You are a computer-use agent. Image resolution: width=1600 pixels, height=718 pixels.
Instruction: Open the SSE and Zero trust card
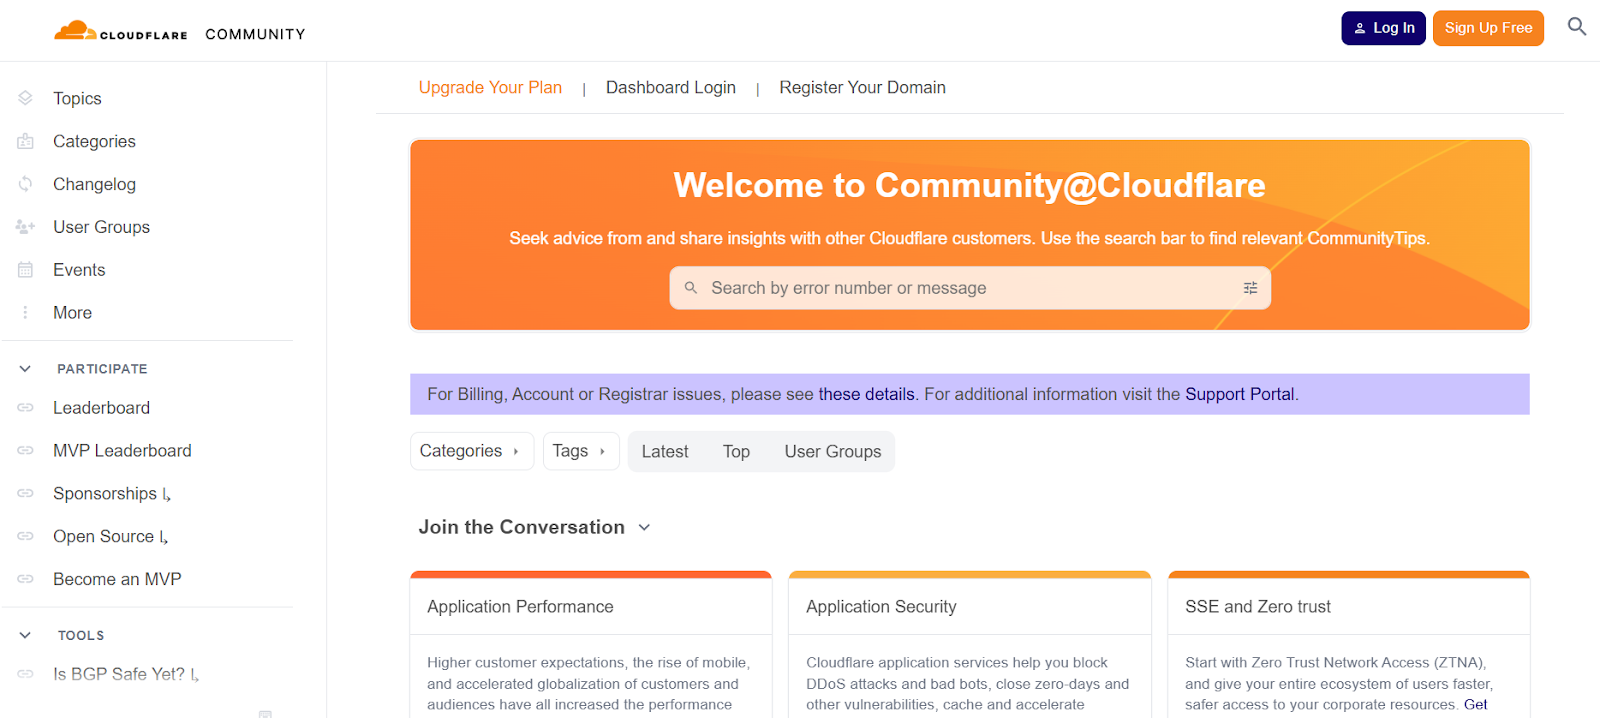[x=1349, y=645]
